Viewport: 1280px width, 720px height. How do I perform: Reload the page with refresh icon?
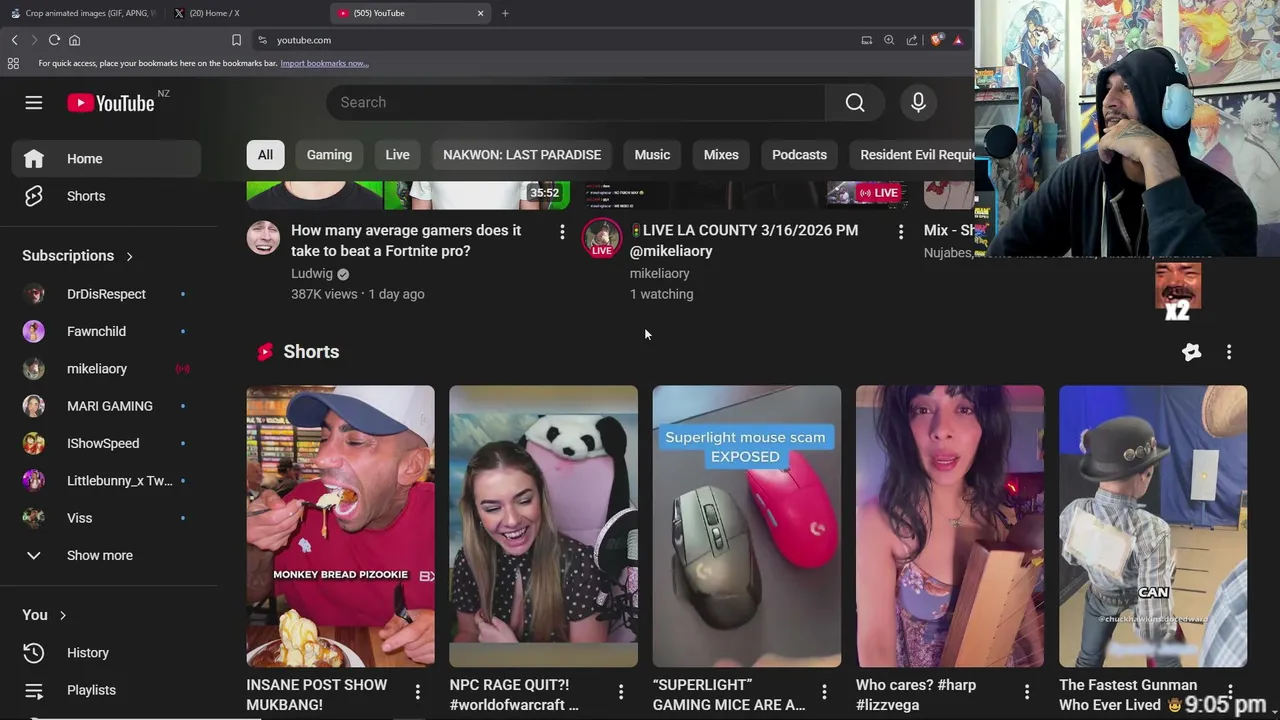tap(54, 40)
